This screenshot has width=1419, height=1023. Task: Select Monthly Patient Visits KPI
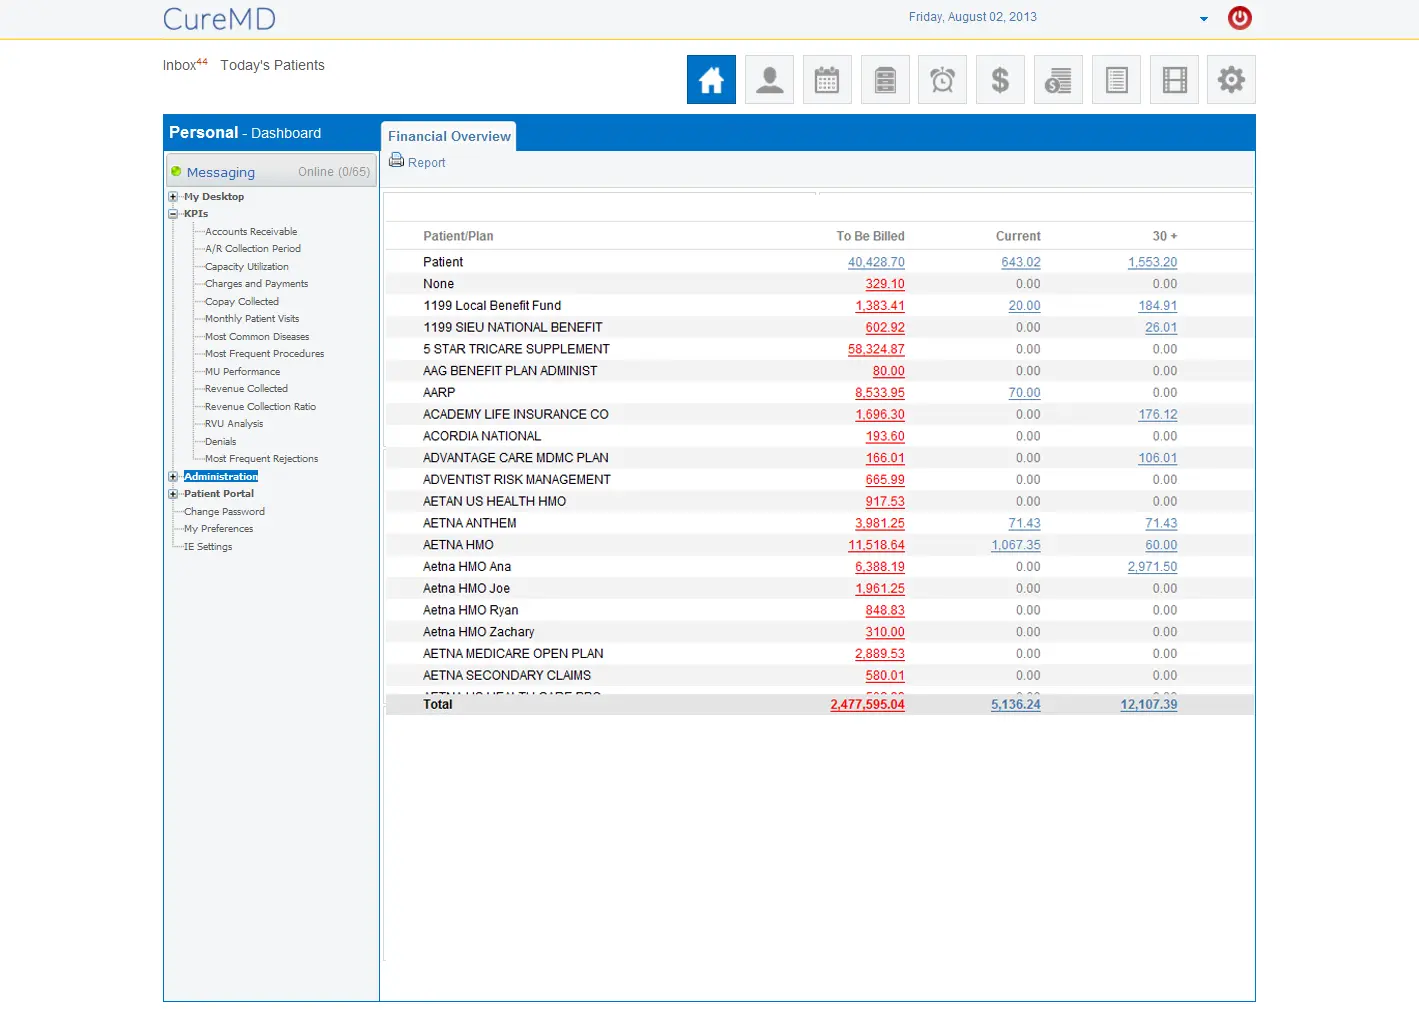point(252,319)
